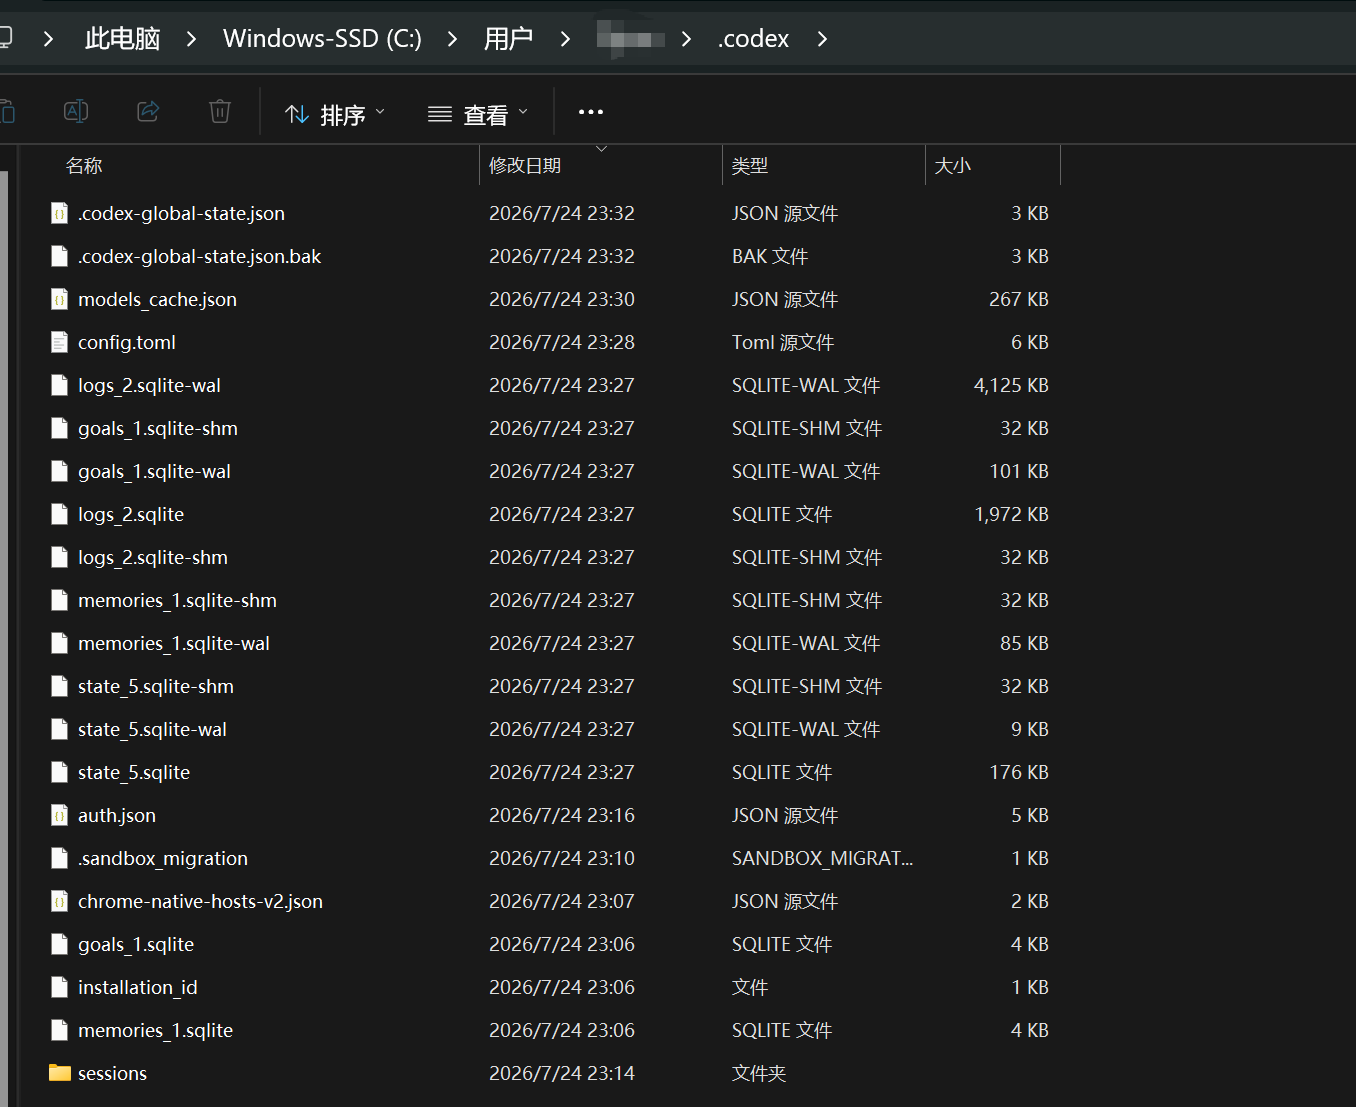Viewport: 1356px width, 1107px height.
Task: Click the 267 KB size cell
Action: (1018, 299)
